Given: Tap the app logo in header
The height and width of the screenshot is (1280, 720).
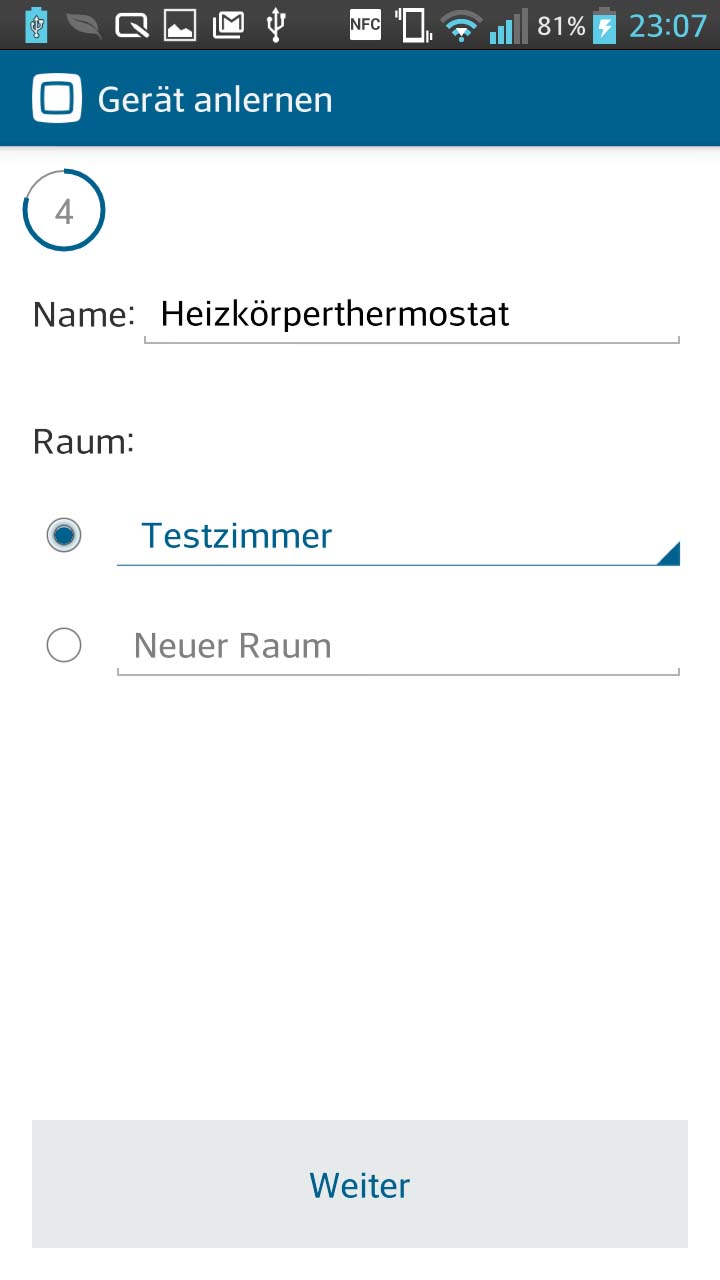Looking at the screenshot, I should [56, 99].
